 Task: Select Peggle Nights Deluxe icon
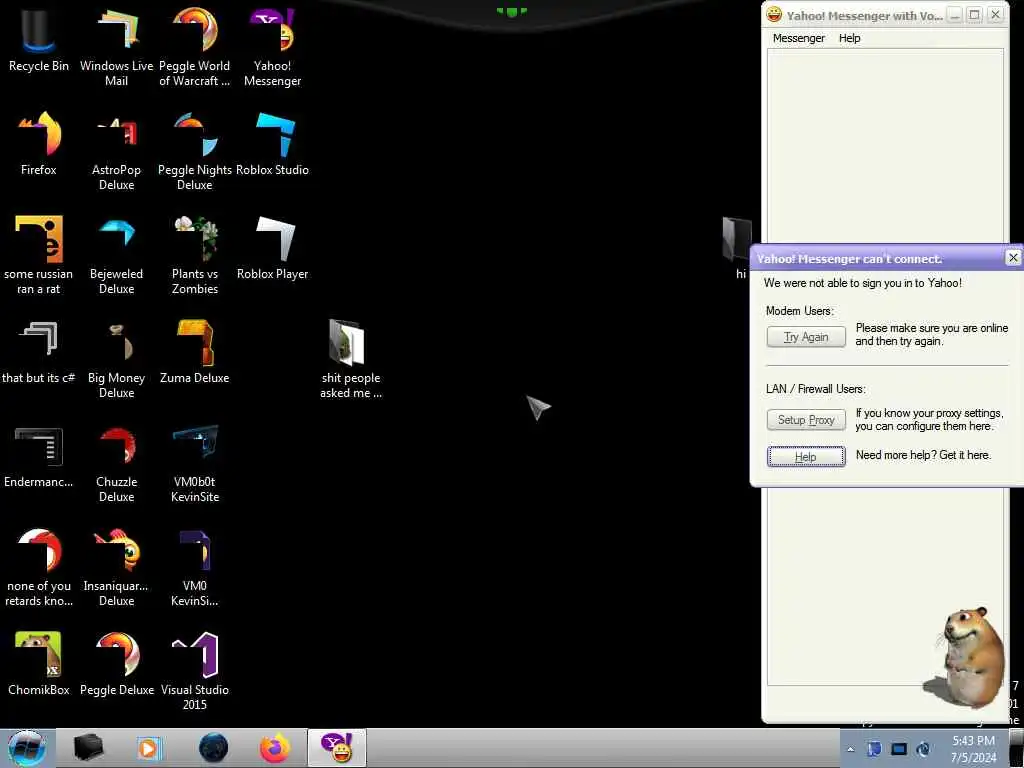click(195, 152)
